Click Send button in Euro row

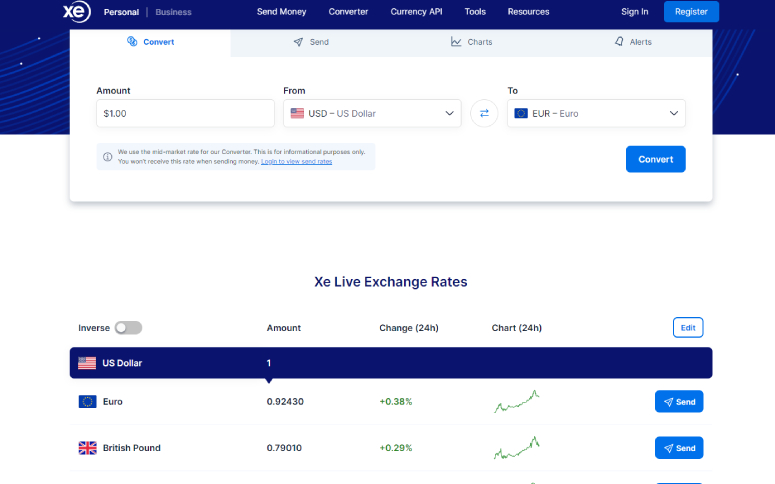[679, 401]
